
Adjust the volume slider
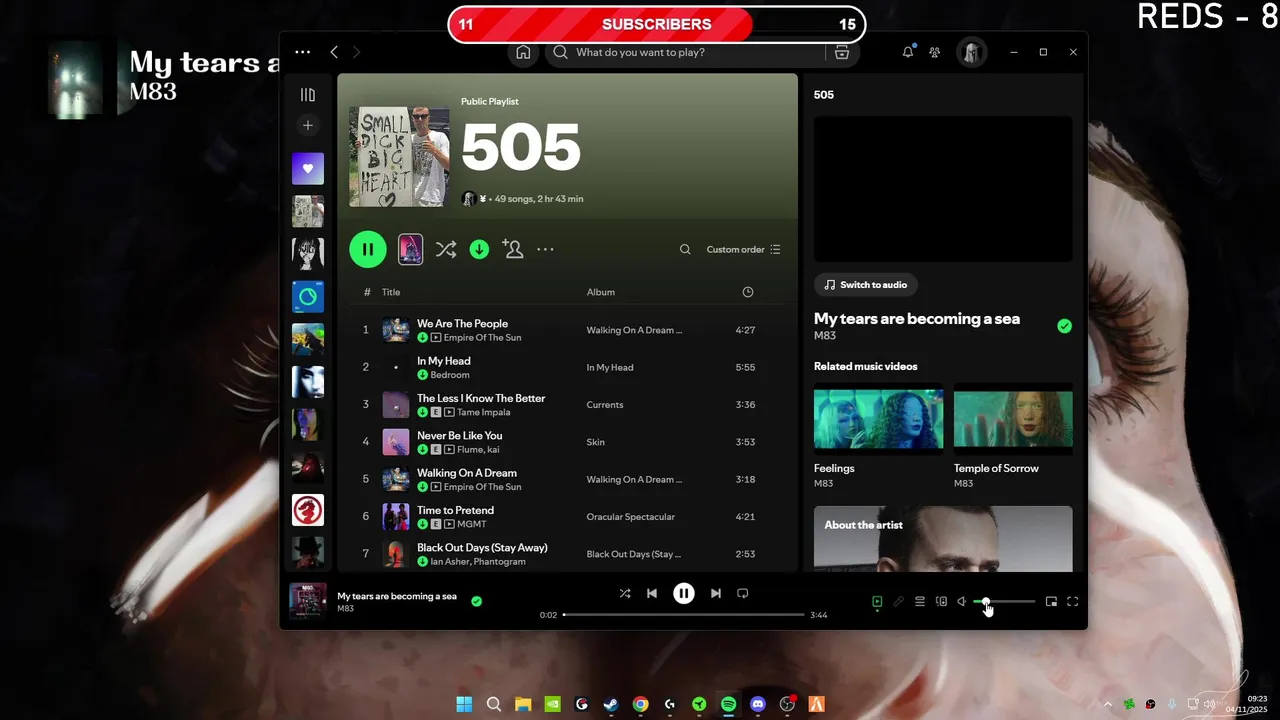[1004, 602]
